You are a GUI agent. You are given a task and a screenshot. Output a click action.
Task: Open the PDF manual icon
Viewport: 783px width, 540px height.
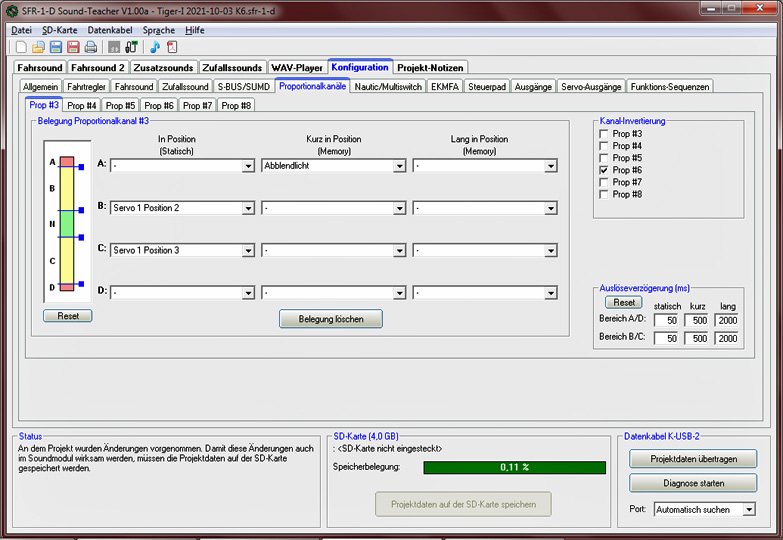pyautogui.click(x=172, y=47)
